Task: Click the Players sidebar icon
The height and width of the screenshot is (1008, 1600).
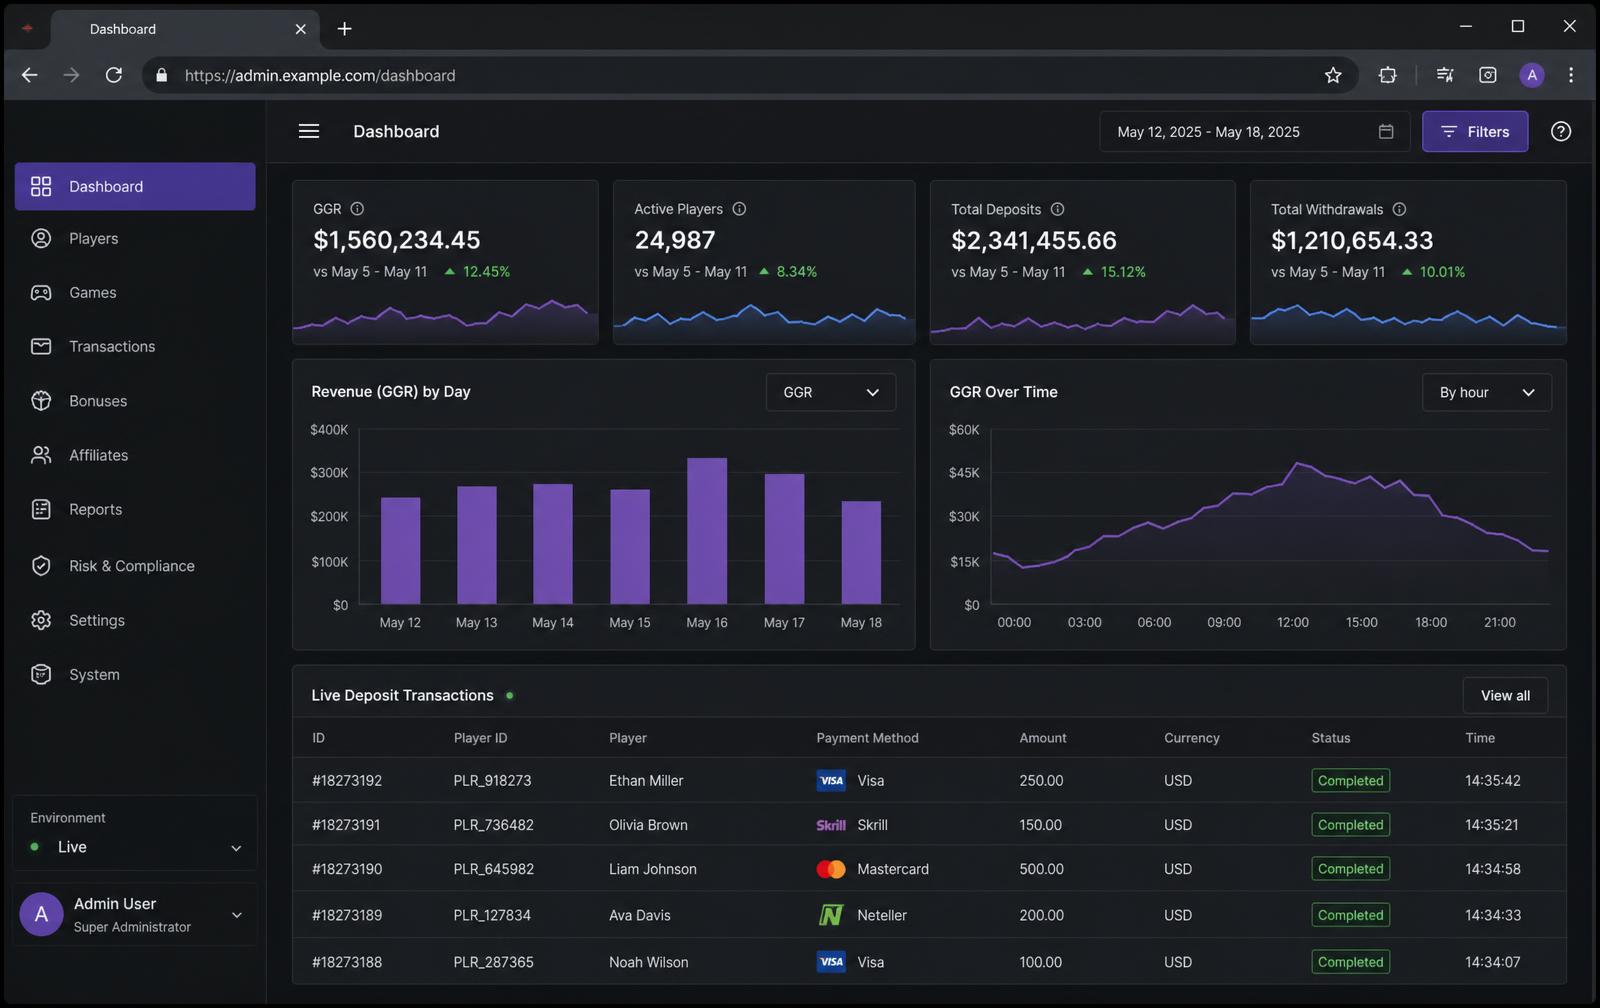Action: point(41,238)
